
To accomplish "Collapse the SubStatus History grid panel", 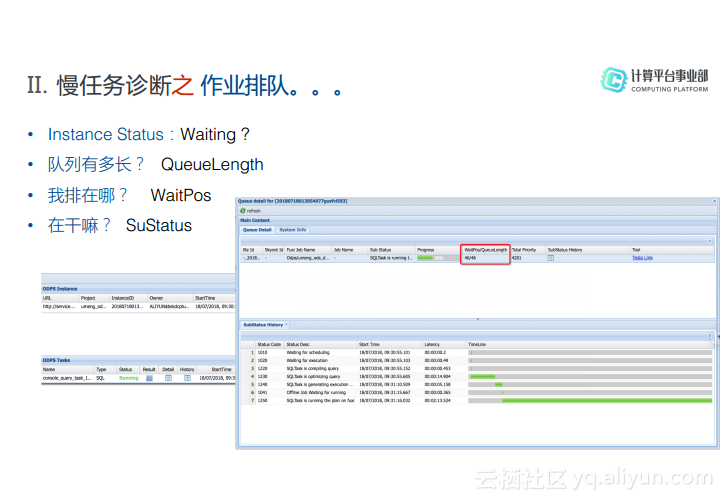I will click(x=710, y=336).
